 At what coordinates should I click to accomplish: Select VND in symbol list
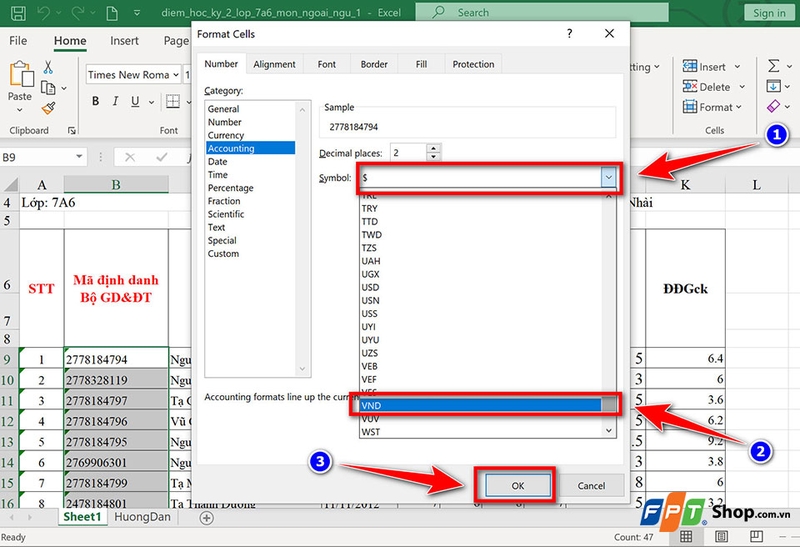[x=481, y=405]
